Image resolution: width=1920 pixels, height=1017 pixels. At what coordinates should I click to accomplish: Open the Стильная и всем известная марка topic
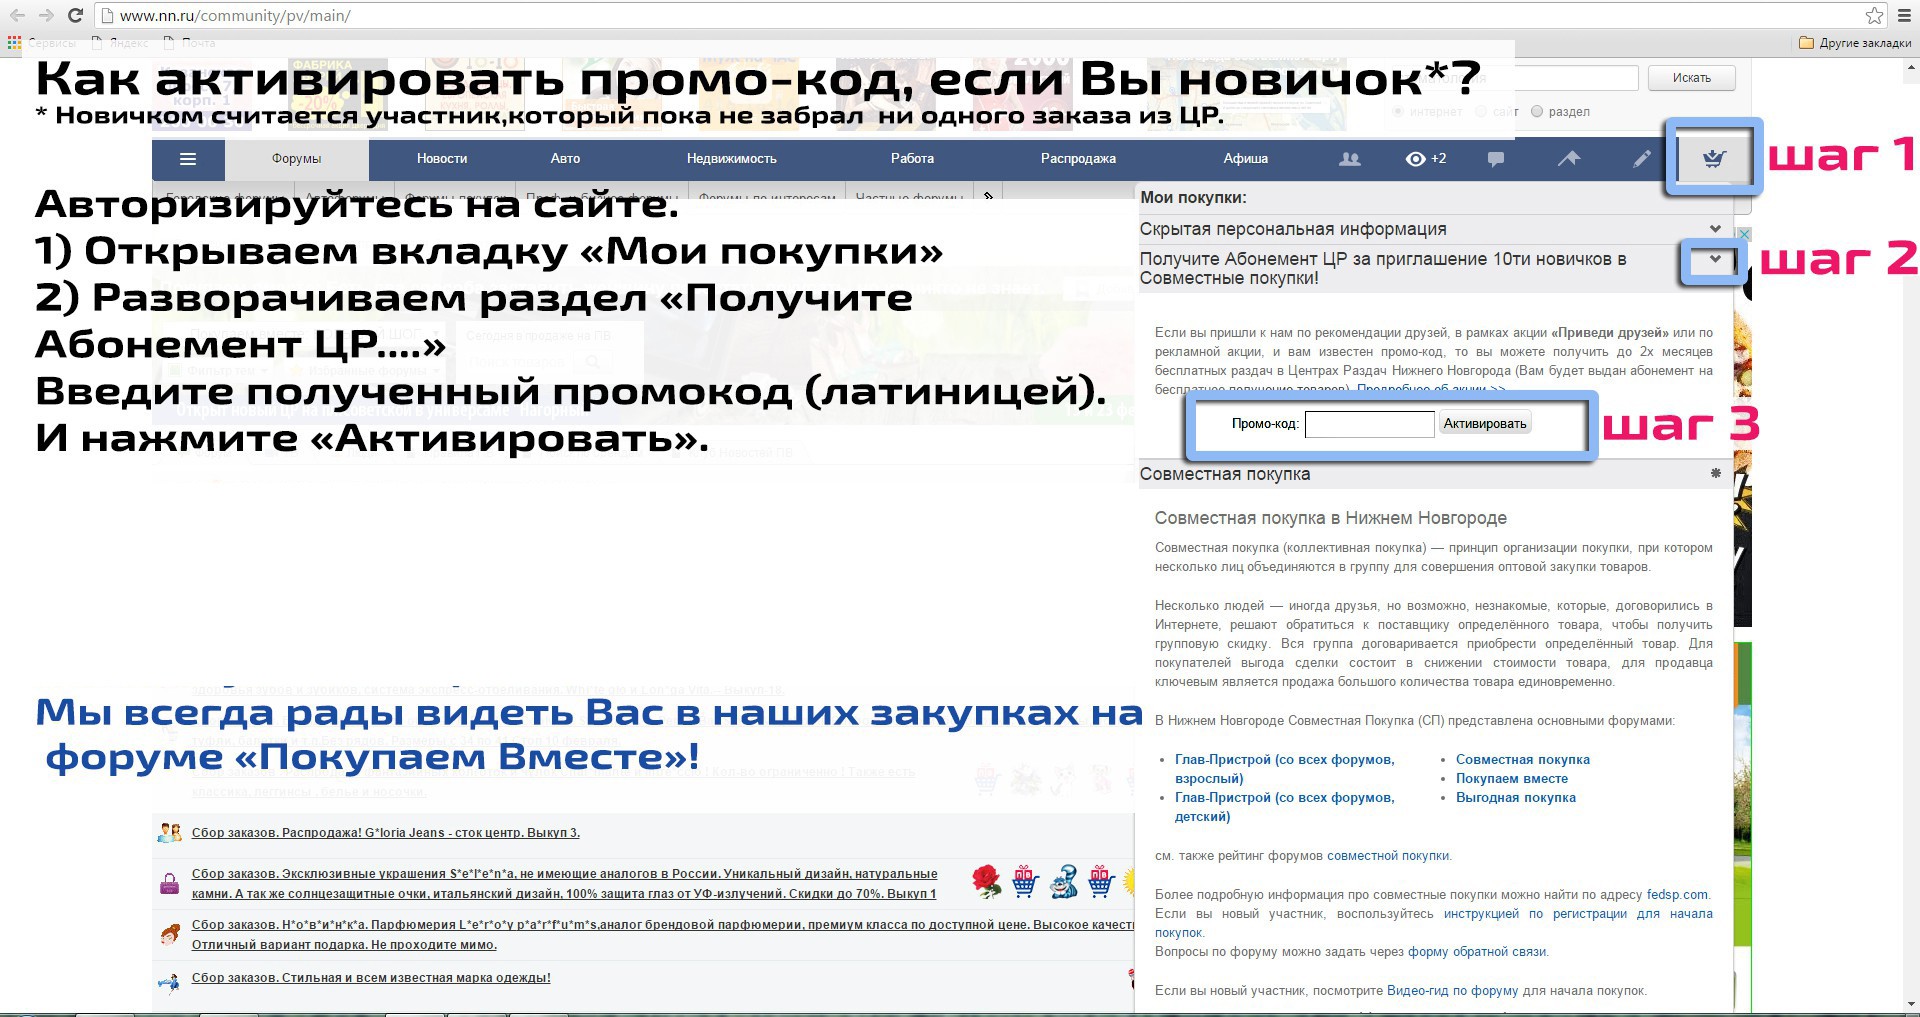[371, 978]
